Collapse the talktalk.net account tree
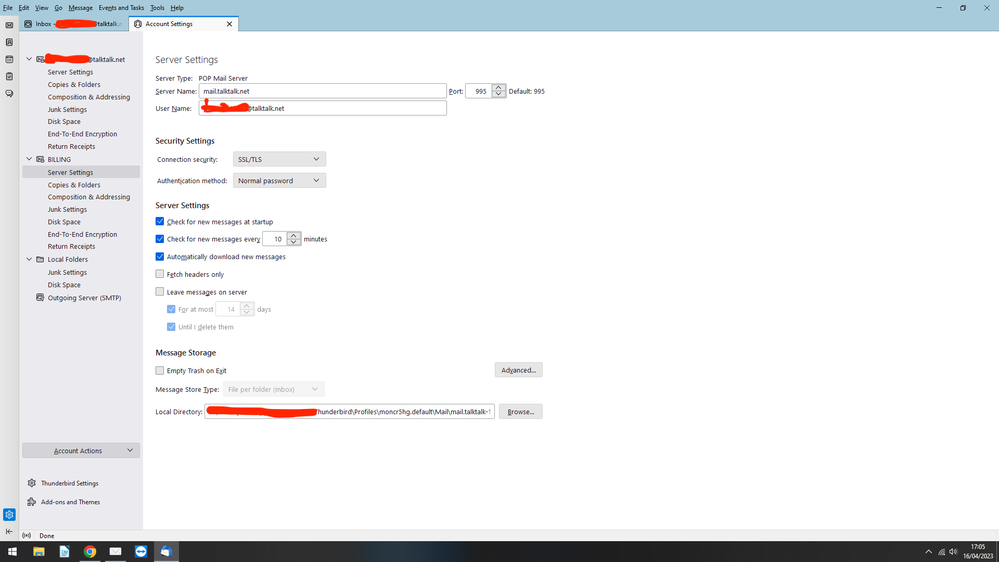 pos(29,59)
